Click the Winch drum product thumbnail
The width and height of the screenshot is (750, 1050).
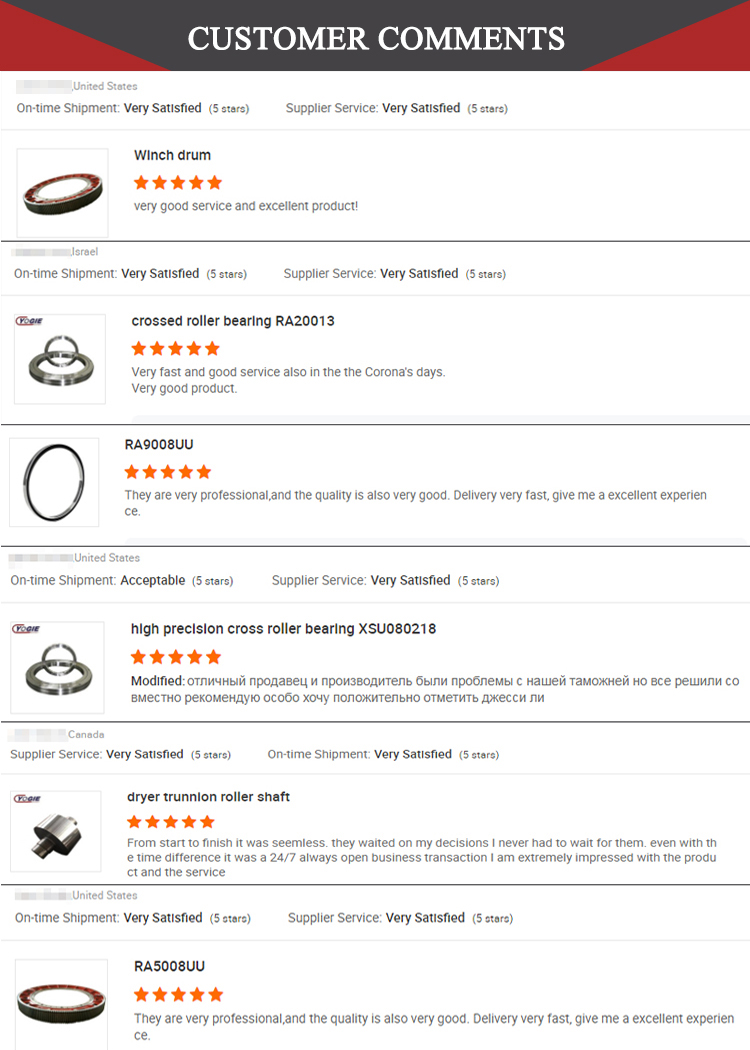pos(62,193)
